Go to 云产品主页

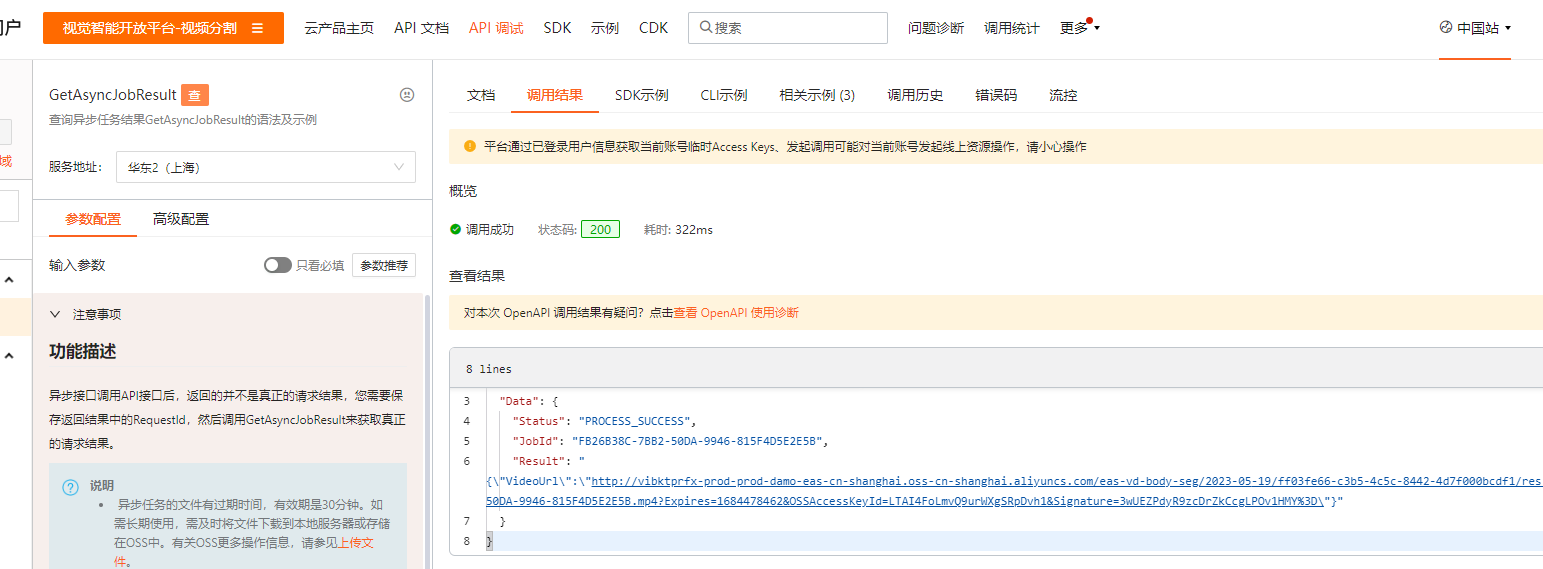click(x=339, y=28)
